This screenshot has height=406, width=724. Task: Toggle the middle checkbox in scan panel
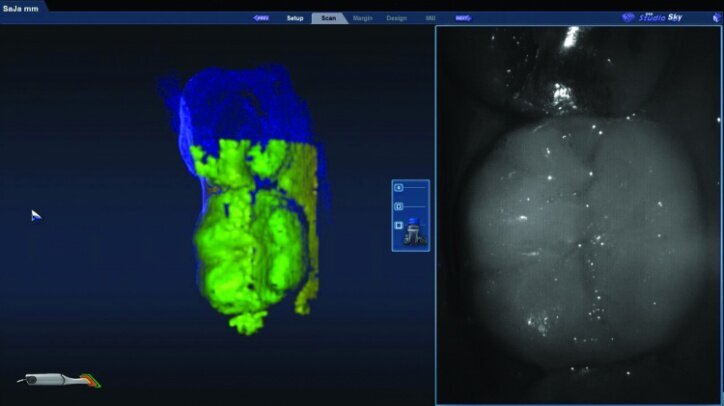click(399, 207)
